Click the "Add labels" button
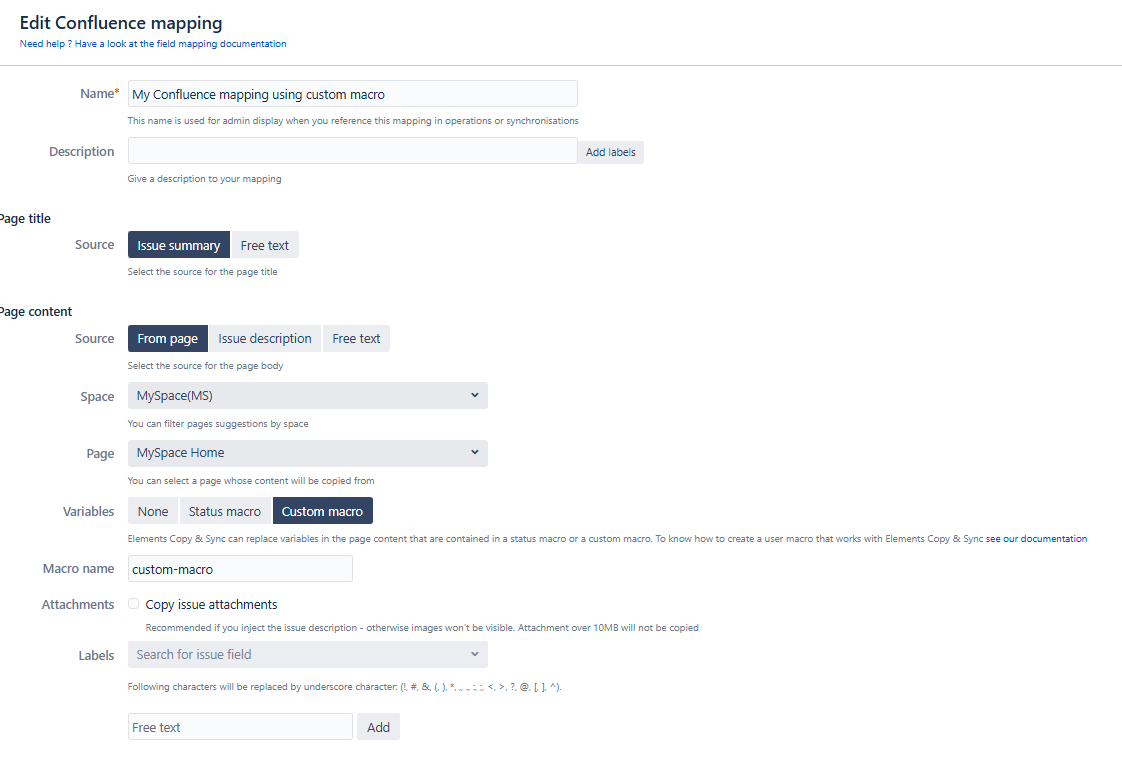 click(x=610, y=151)
